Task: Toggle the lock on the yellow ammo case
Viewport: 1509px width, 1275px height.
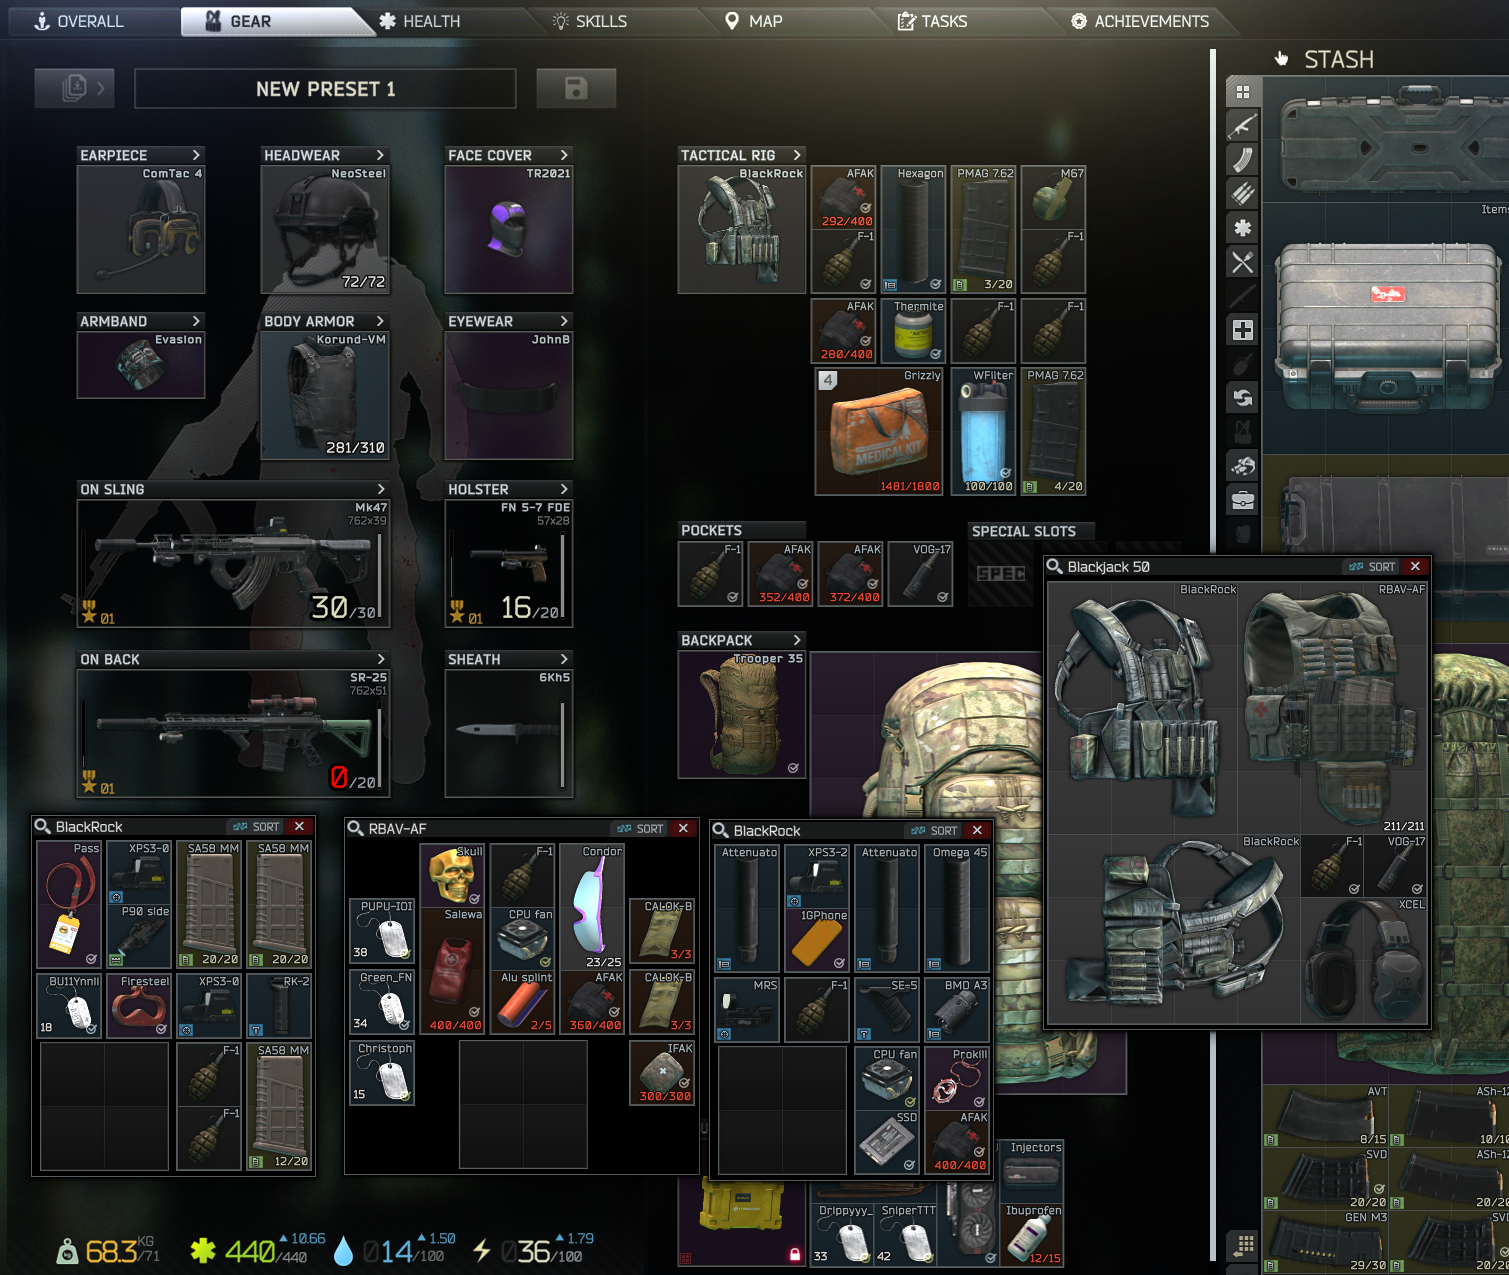Action: tap(795, 1254)
